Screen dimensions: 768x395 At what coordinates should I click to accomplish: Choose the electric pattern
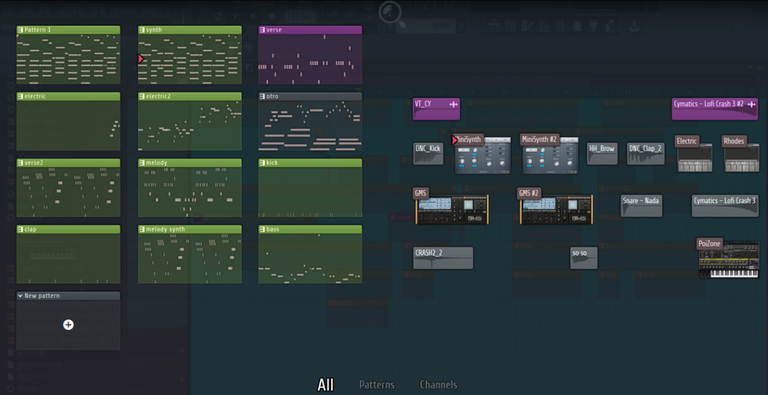tap(69, 122)
